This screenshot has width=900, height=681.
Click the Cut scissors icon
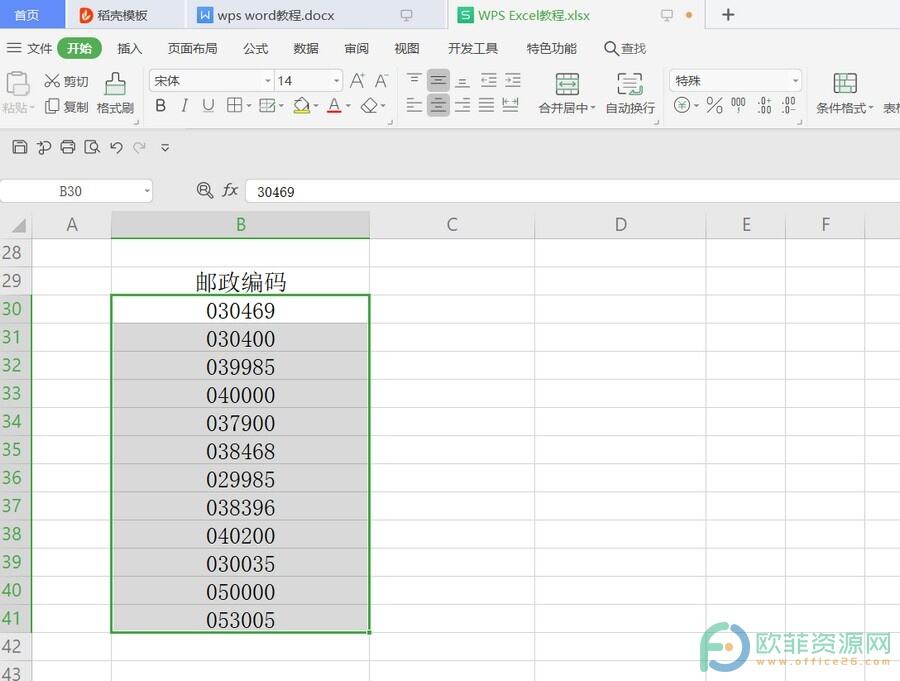(x=52, y=81)
